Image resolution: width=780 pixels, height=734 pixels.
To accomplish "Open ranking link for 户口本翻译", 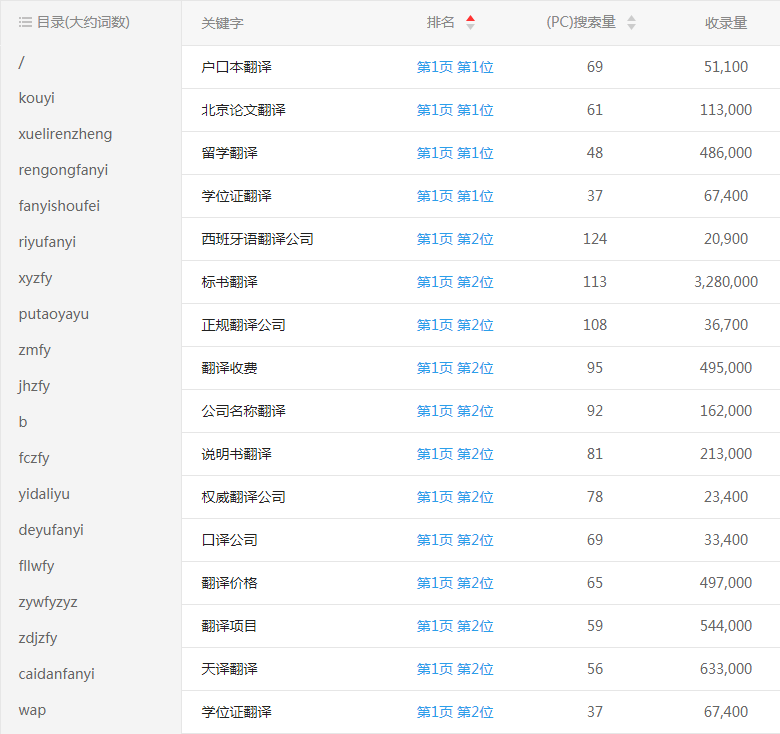I will coord(455,67).
